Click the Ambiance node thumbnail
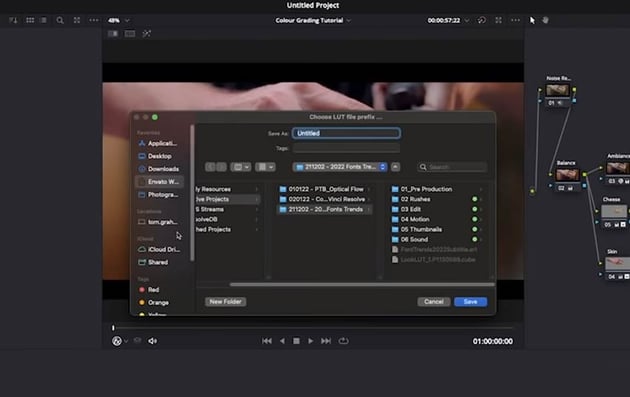Screen dimensions: 630x397 click(x=618, y=168)
